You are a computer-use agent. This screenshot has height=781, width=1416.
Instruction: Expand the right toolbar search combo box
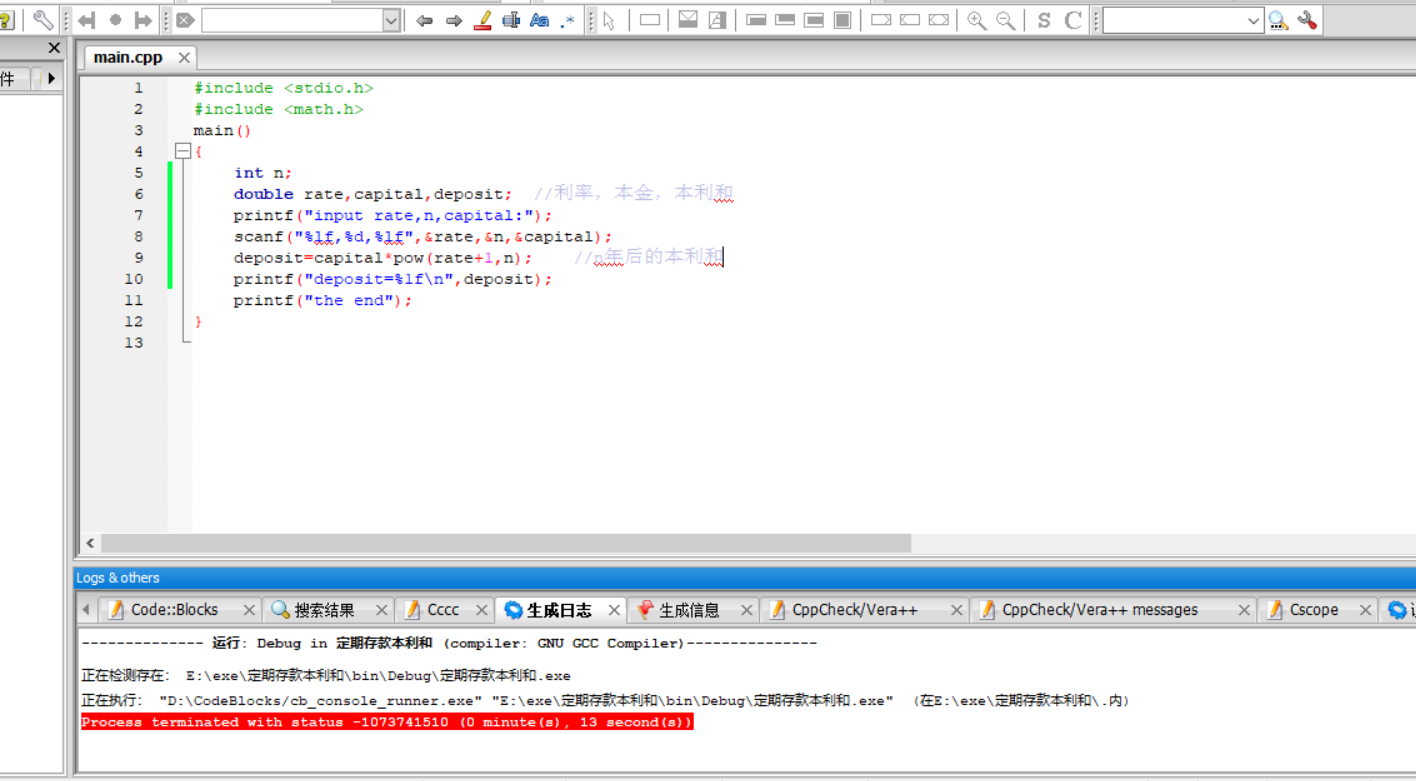(x=1254, y=20)
